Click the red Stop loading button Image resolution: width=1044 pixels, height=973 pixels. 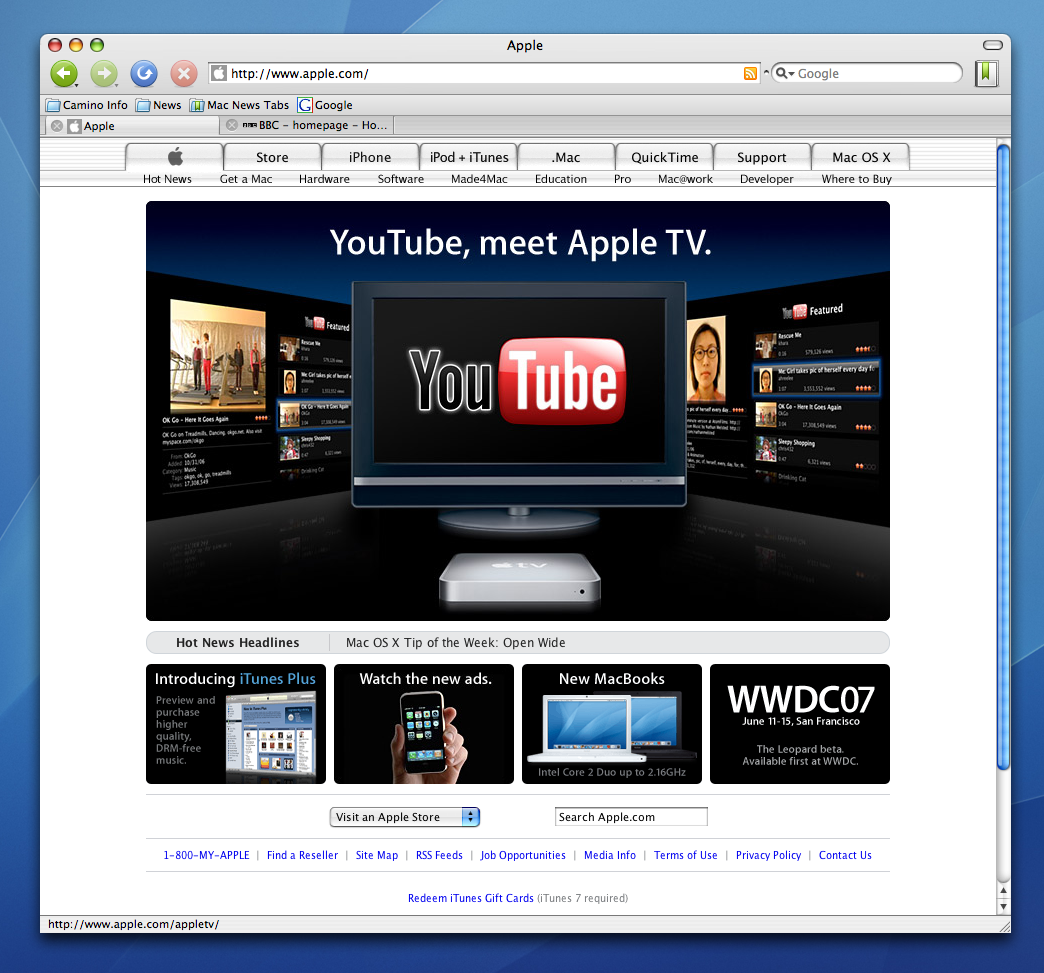click(x=184, y=73)
